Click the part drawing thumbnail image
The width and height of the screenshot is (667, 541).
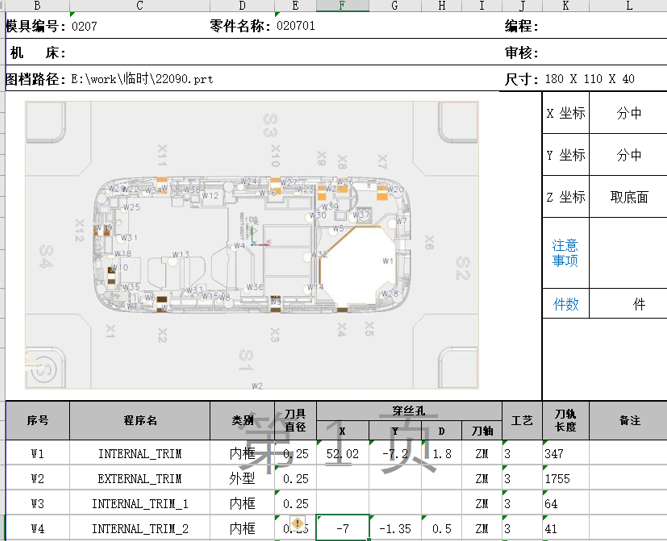[252, 245]
